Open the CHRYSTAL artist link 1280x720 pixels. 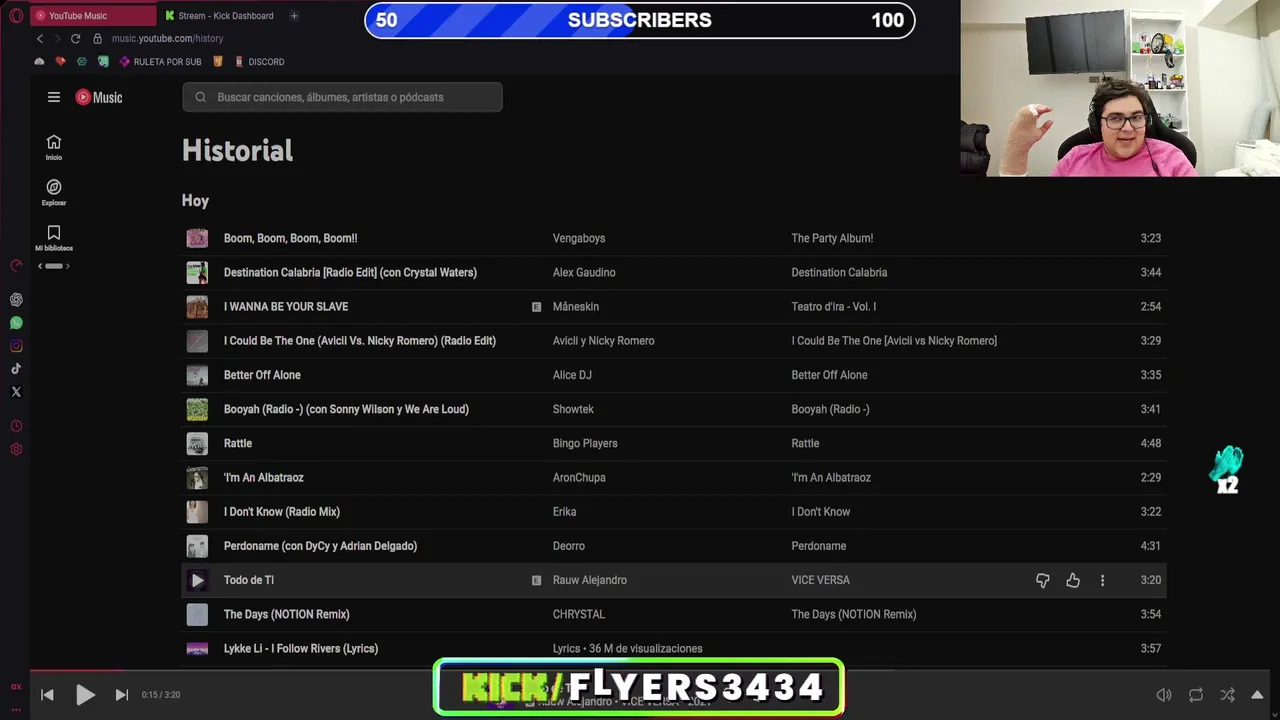(579, 614)
